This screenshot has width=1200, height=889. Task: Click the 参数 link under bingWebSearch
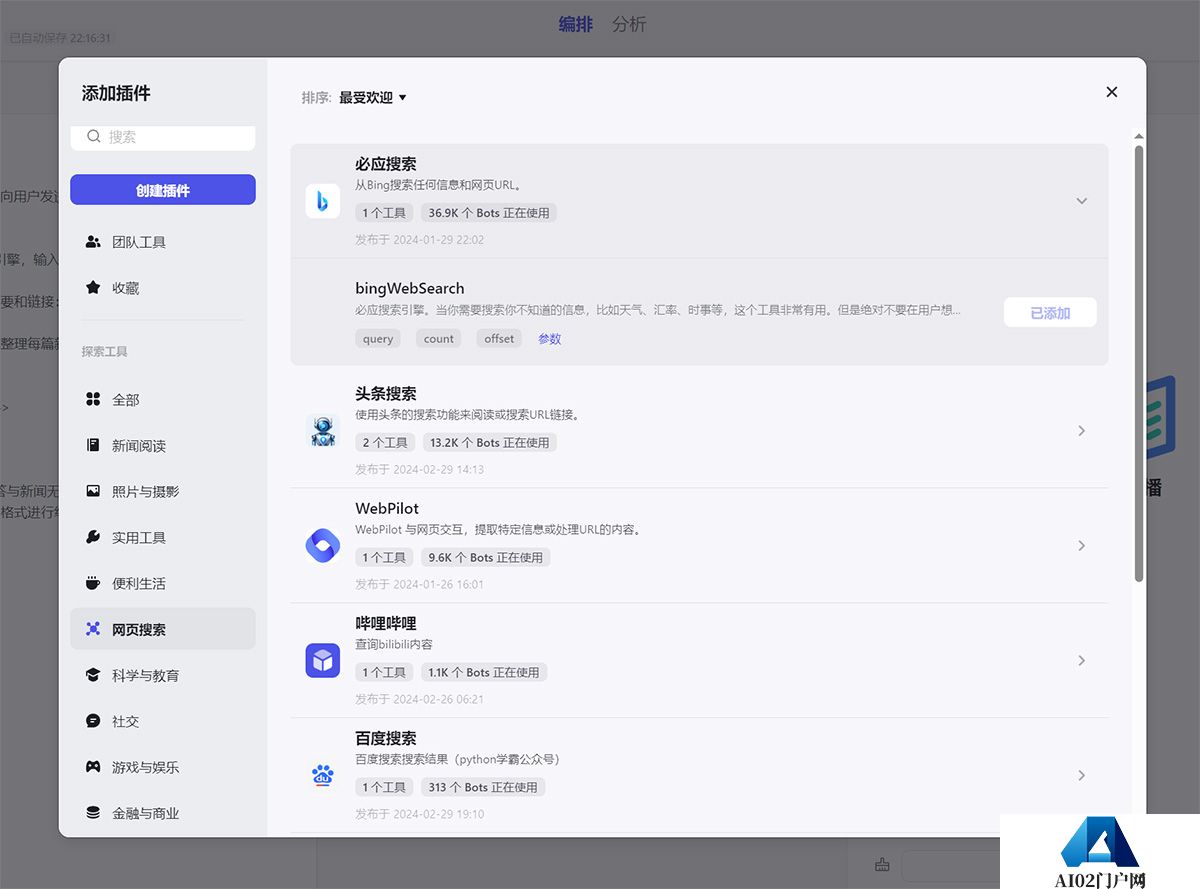550,339
